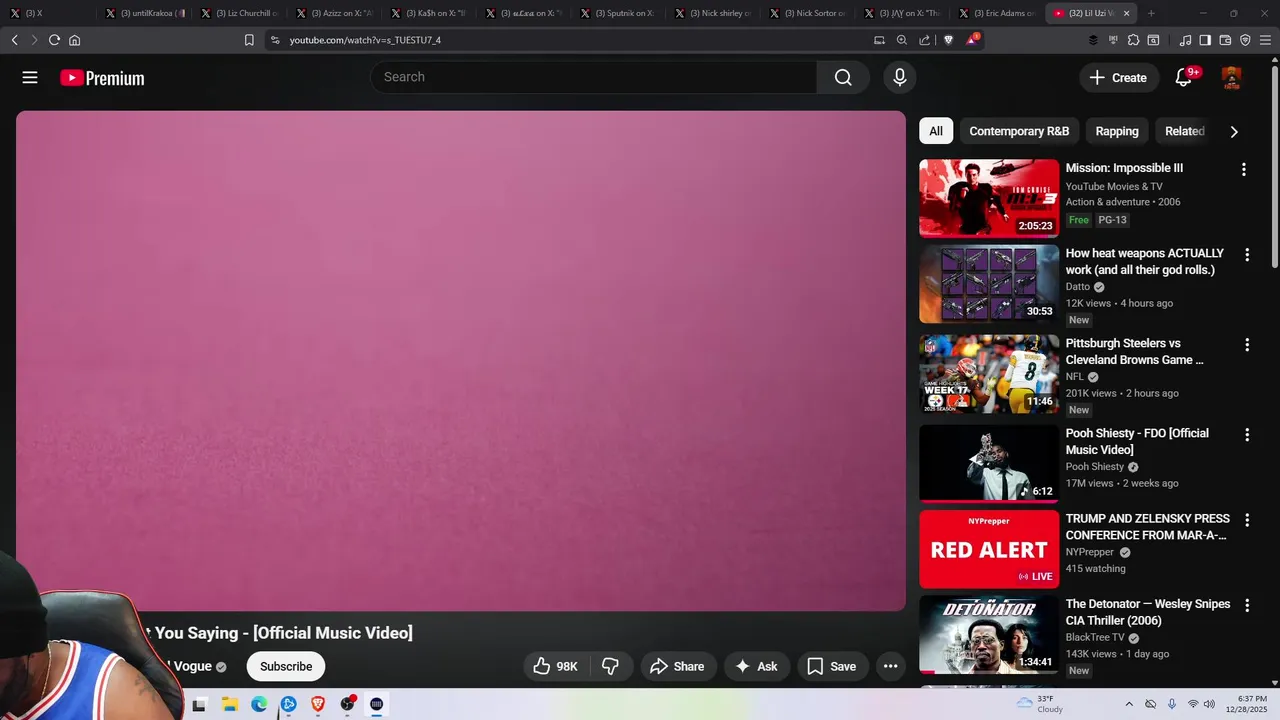Open How heat weapons ACTUALLY work title
The width and height of the screenshot is (1280, 720).
point(1145,262)
